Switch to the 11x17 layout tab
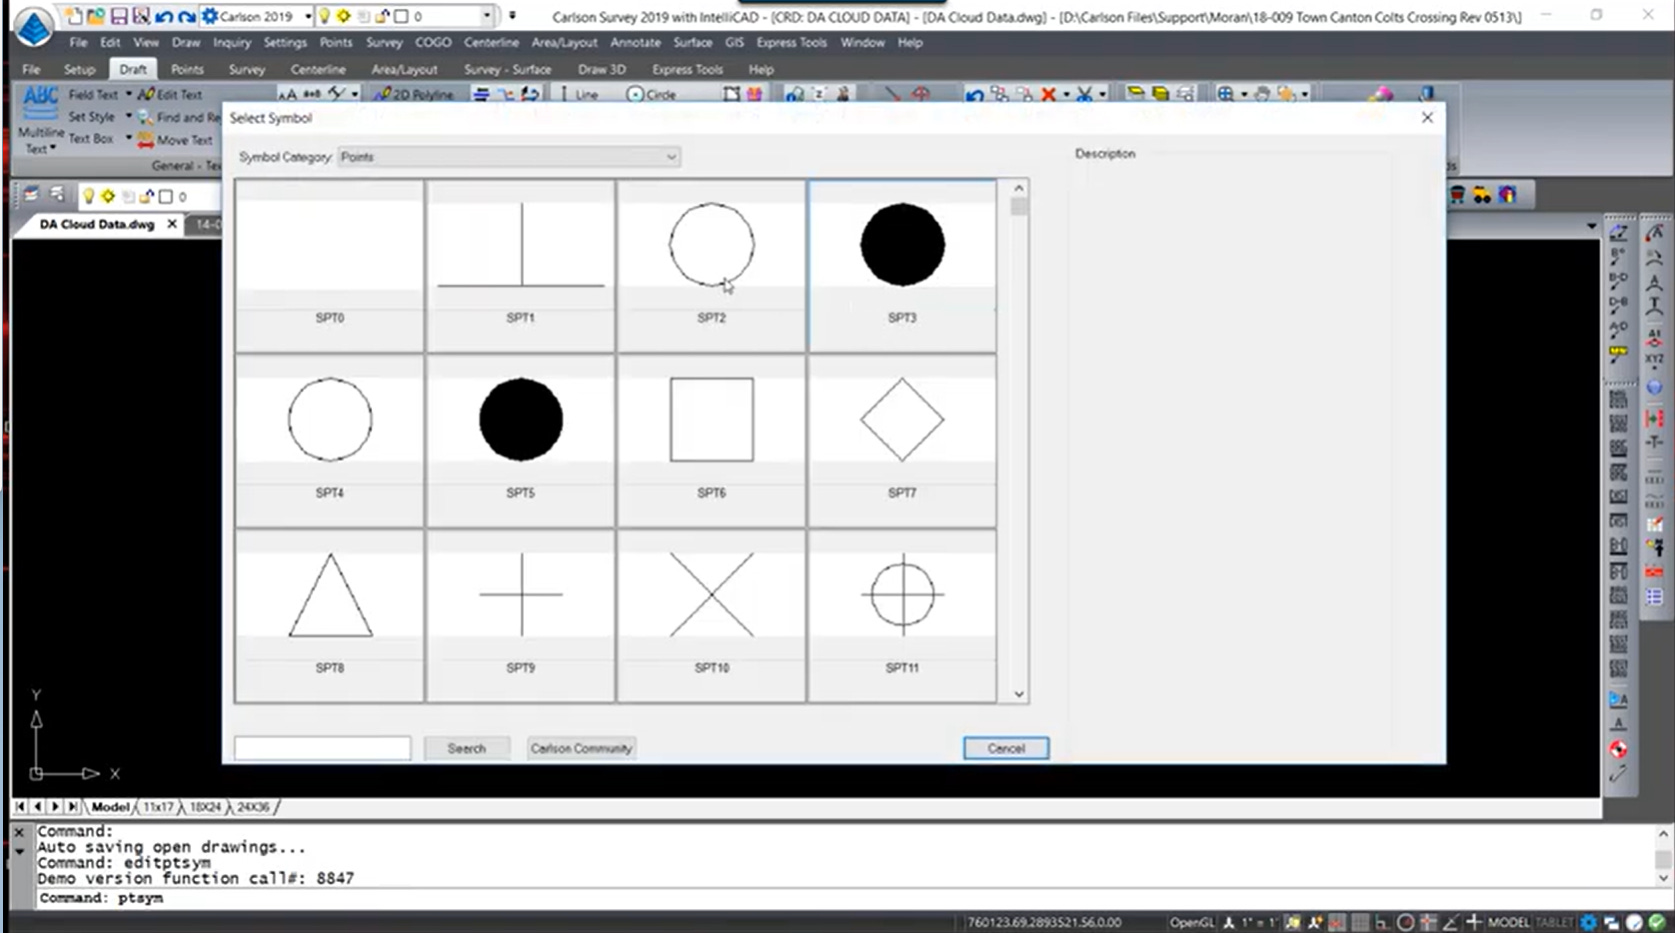Image resolution: width=1675 pixels, height=933 pixels. pyautogui.click(x=157, y=806)
